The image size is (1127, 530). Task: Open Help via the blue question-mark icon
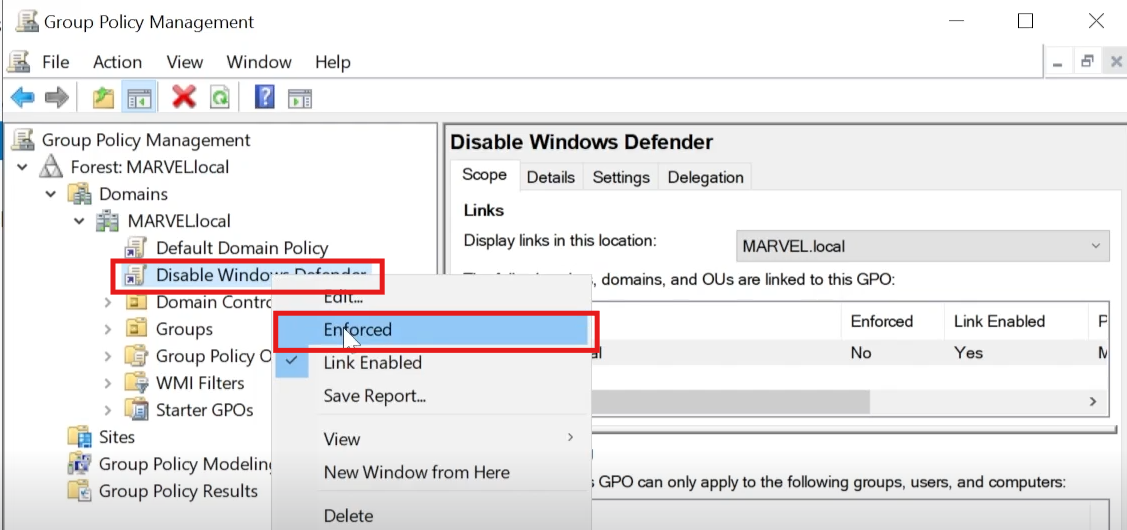[264, 96]
